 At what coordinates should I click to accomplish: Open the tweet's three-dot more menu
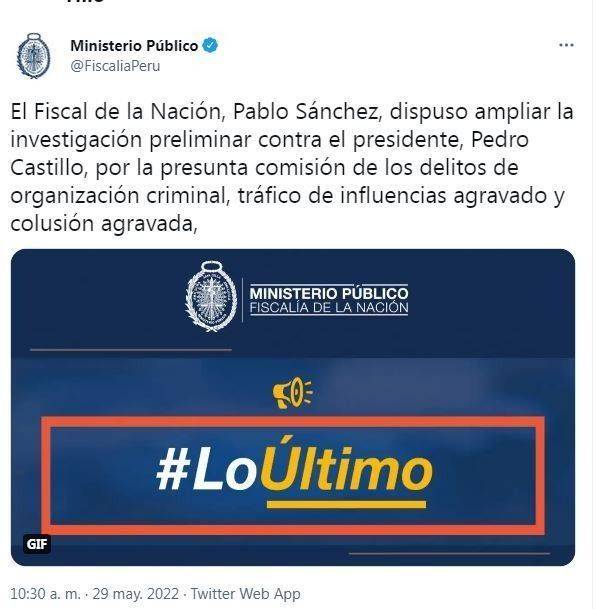point(566,45)
